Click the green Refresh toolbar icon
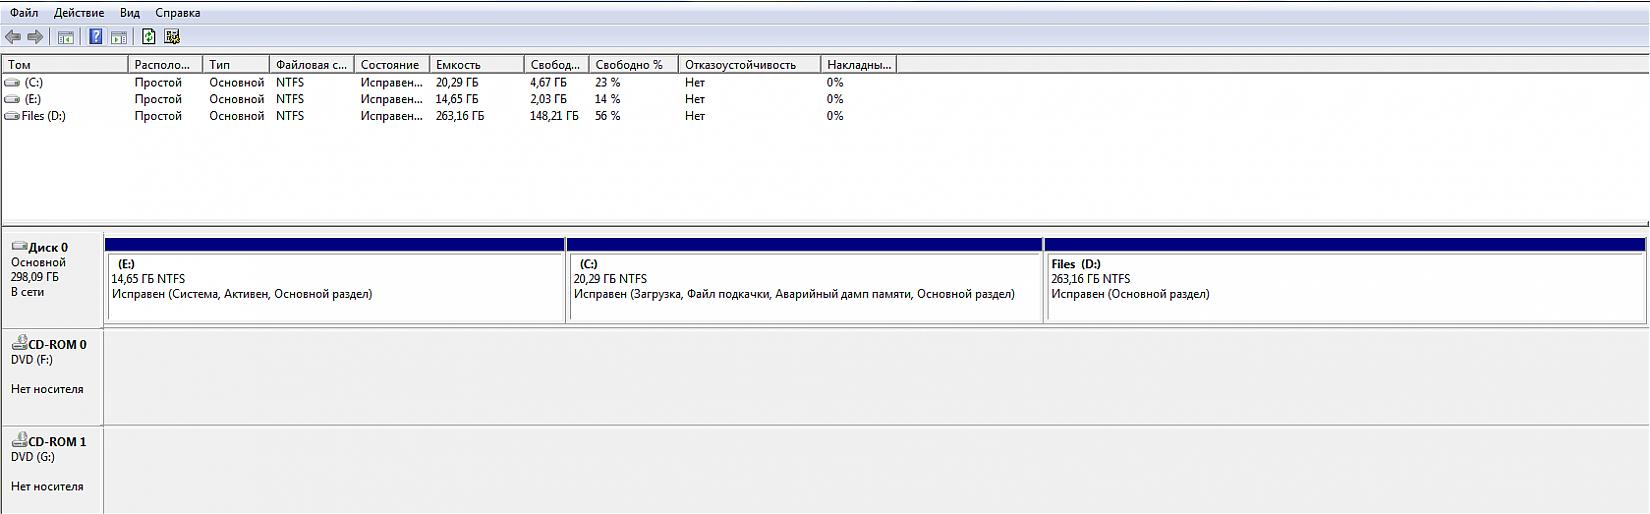Viewport: 1650px width, 514px height. click(x=148, y=37)
